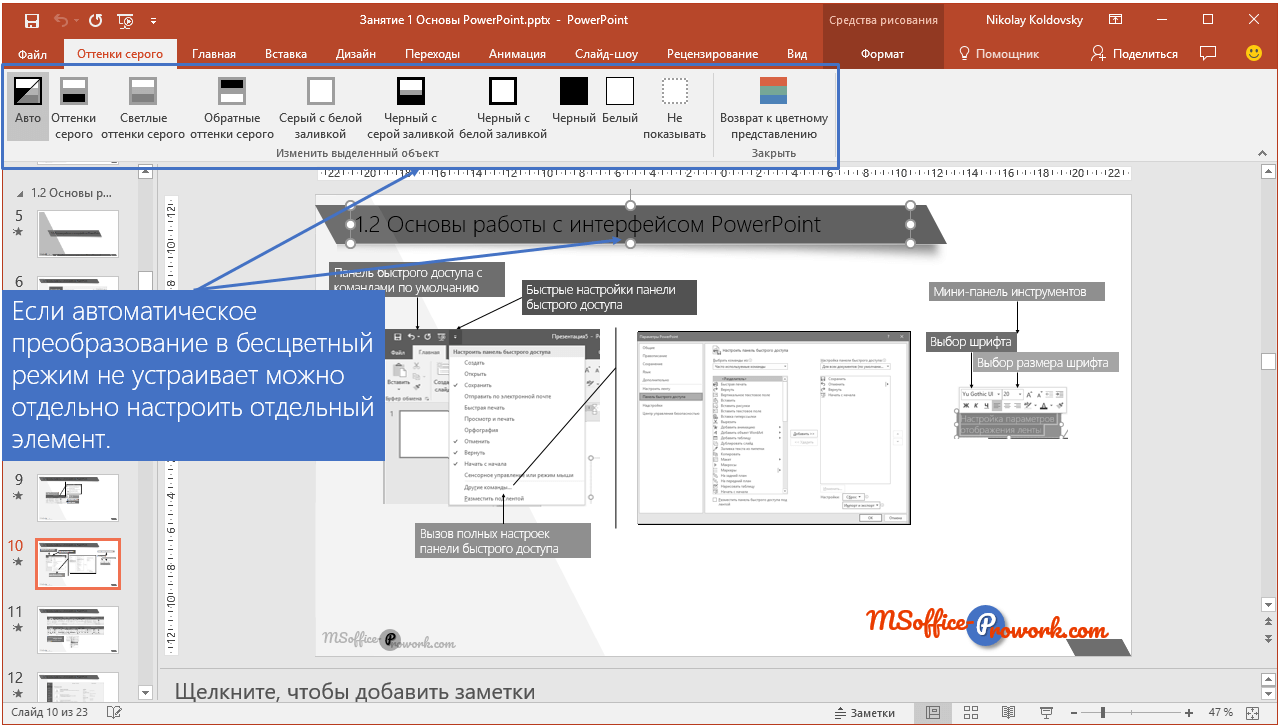
Task: Click the Save icon in quick access toolbar
Action: (32, 19)
